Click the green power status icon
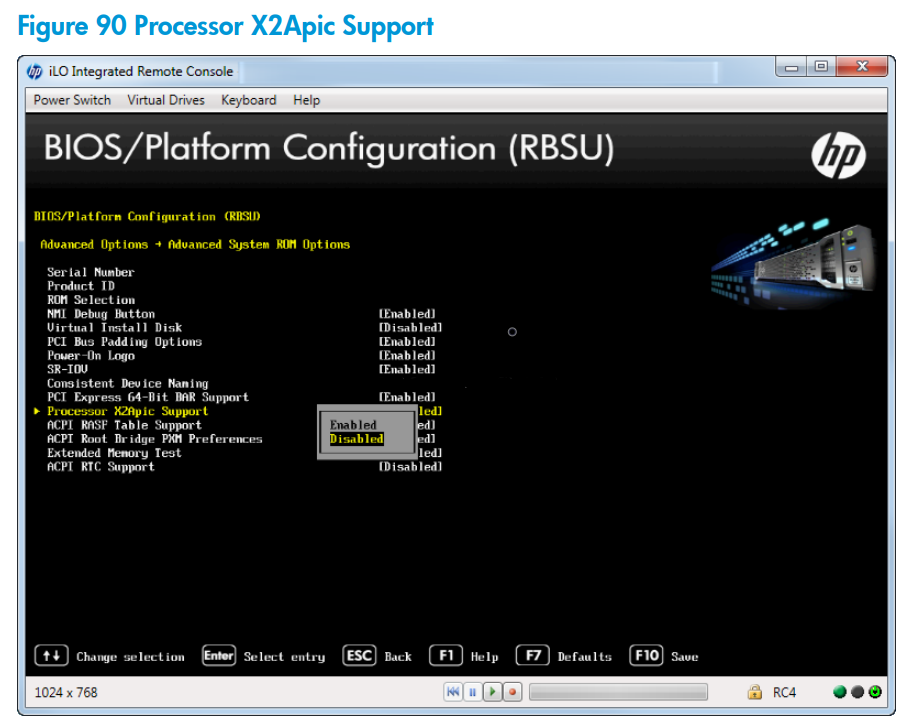Image resolution: width=910 pixels, height=727 pixels. click(875, 692)
